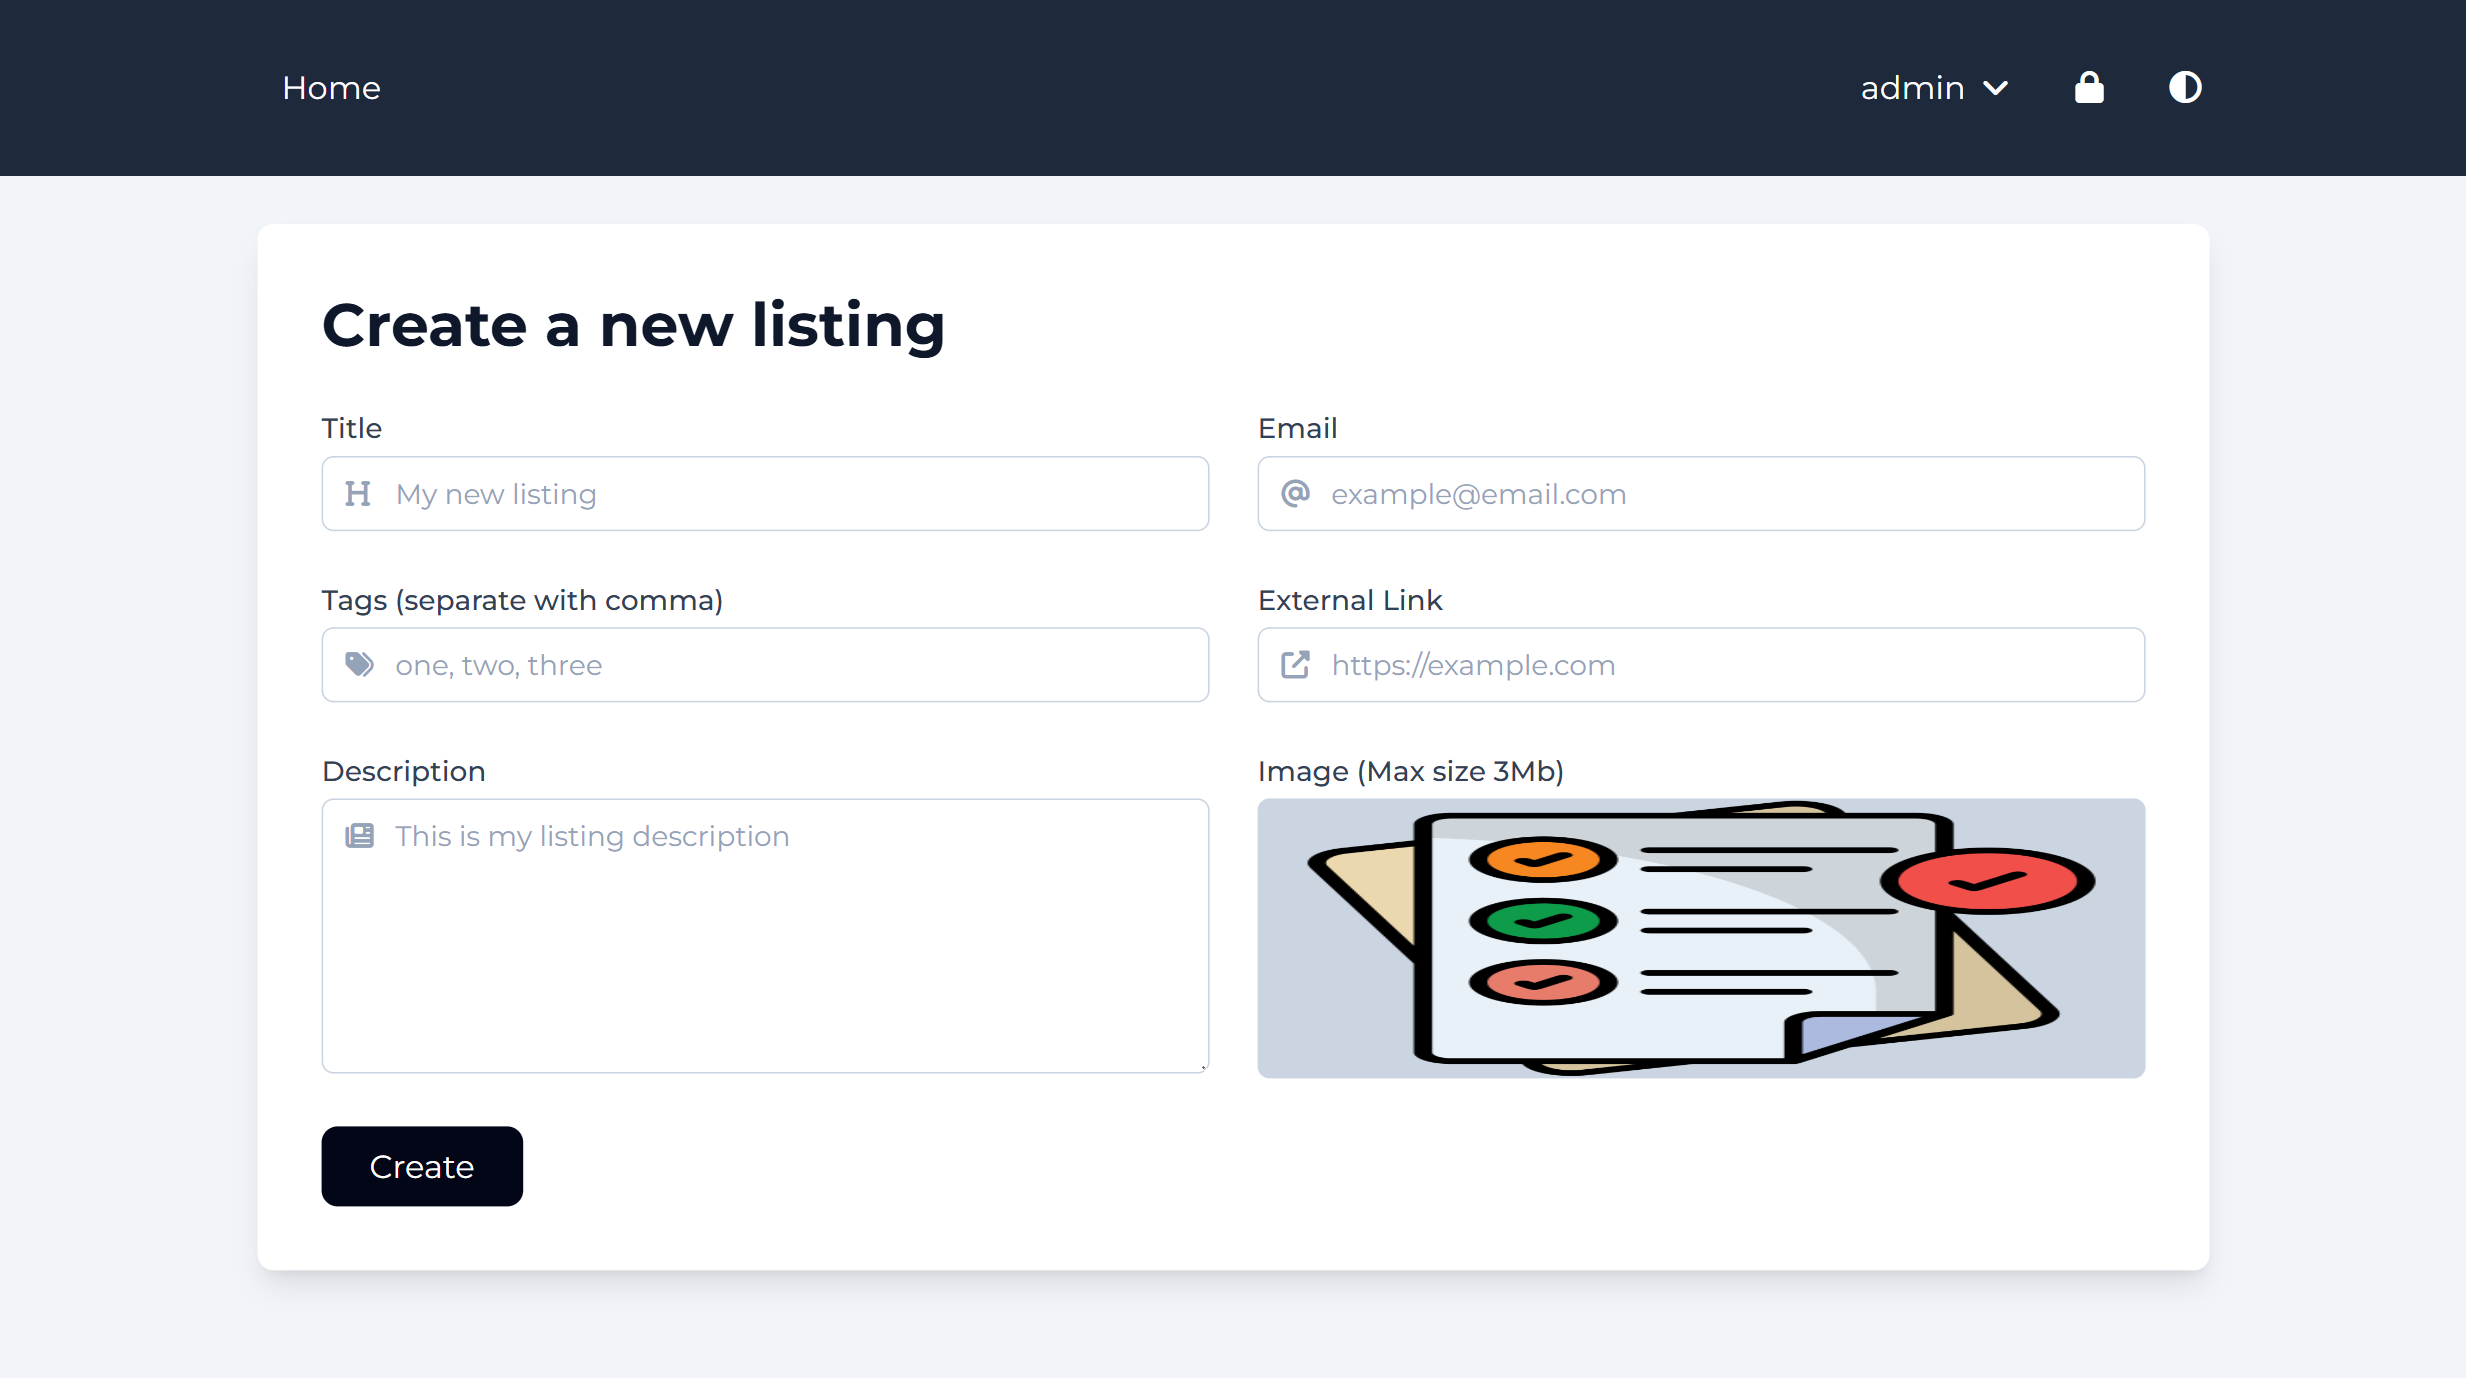Click the Description textarea resize handle
The height and width of the screenshot is (1378, 2466).
[1203, 1067]
